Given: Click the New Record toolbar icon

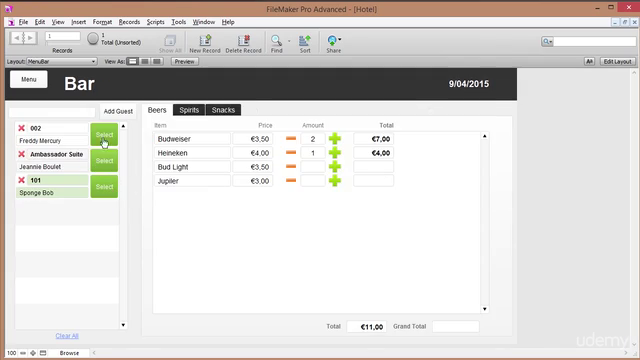Looking at the screenshot, I should tap(205, 40).
